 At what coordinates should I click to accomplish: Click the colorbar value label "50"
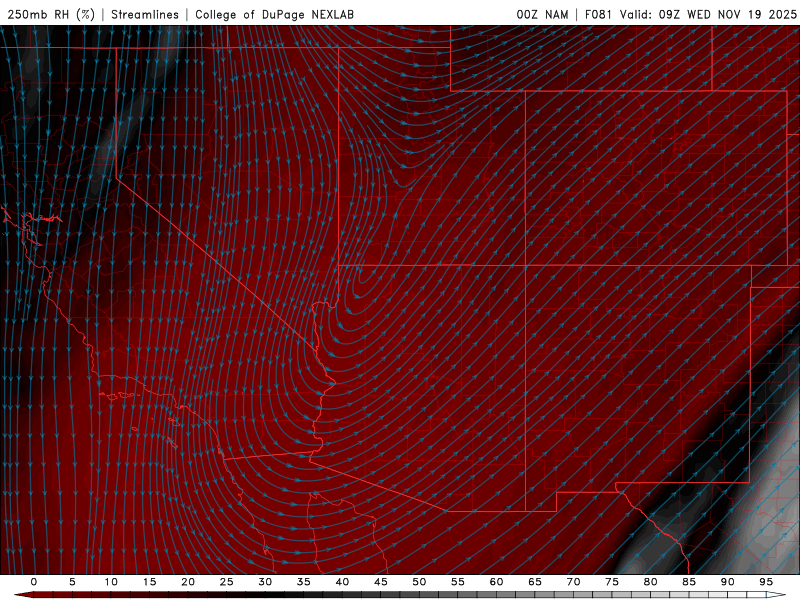coord(419,582)
